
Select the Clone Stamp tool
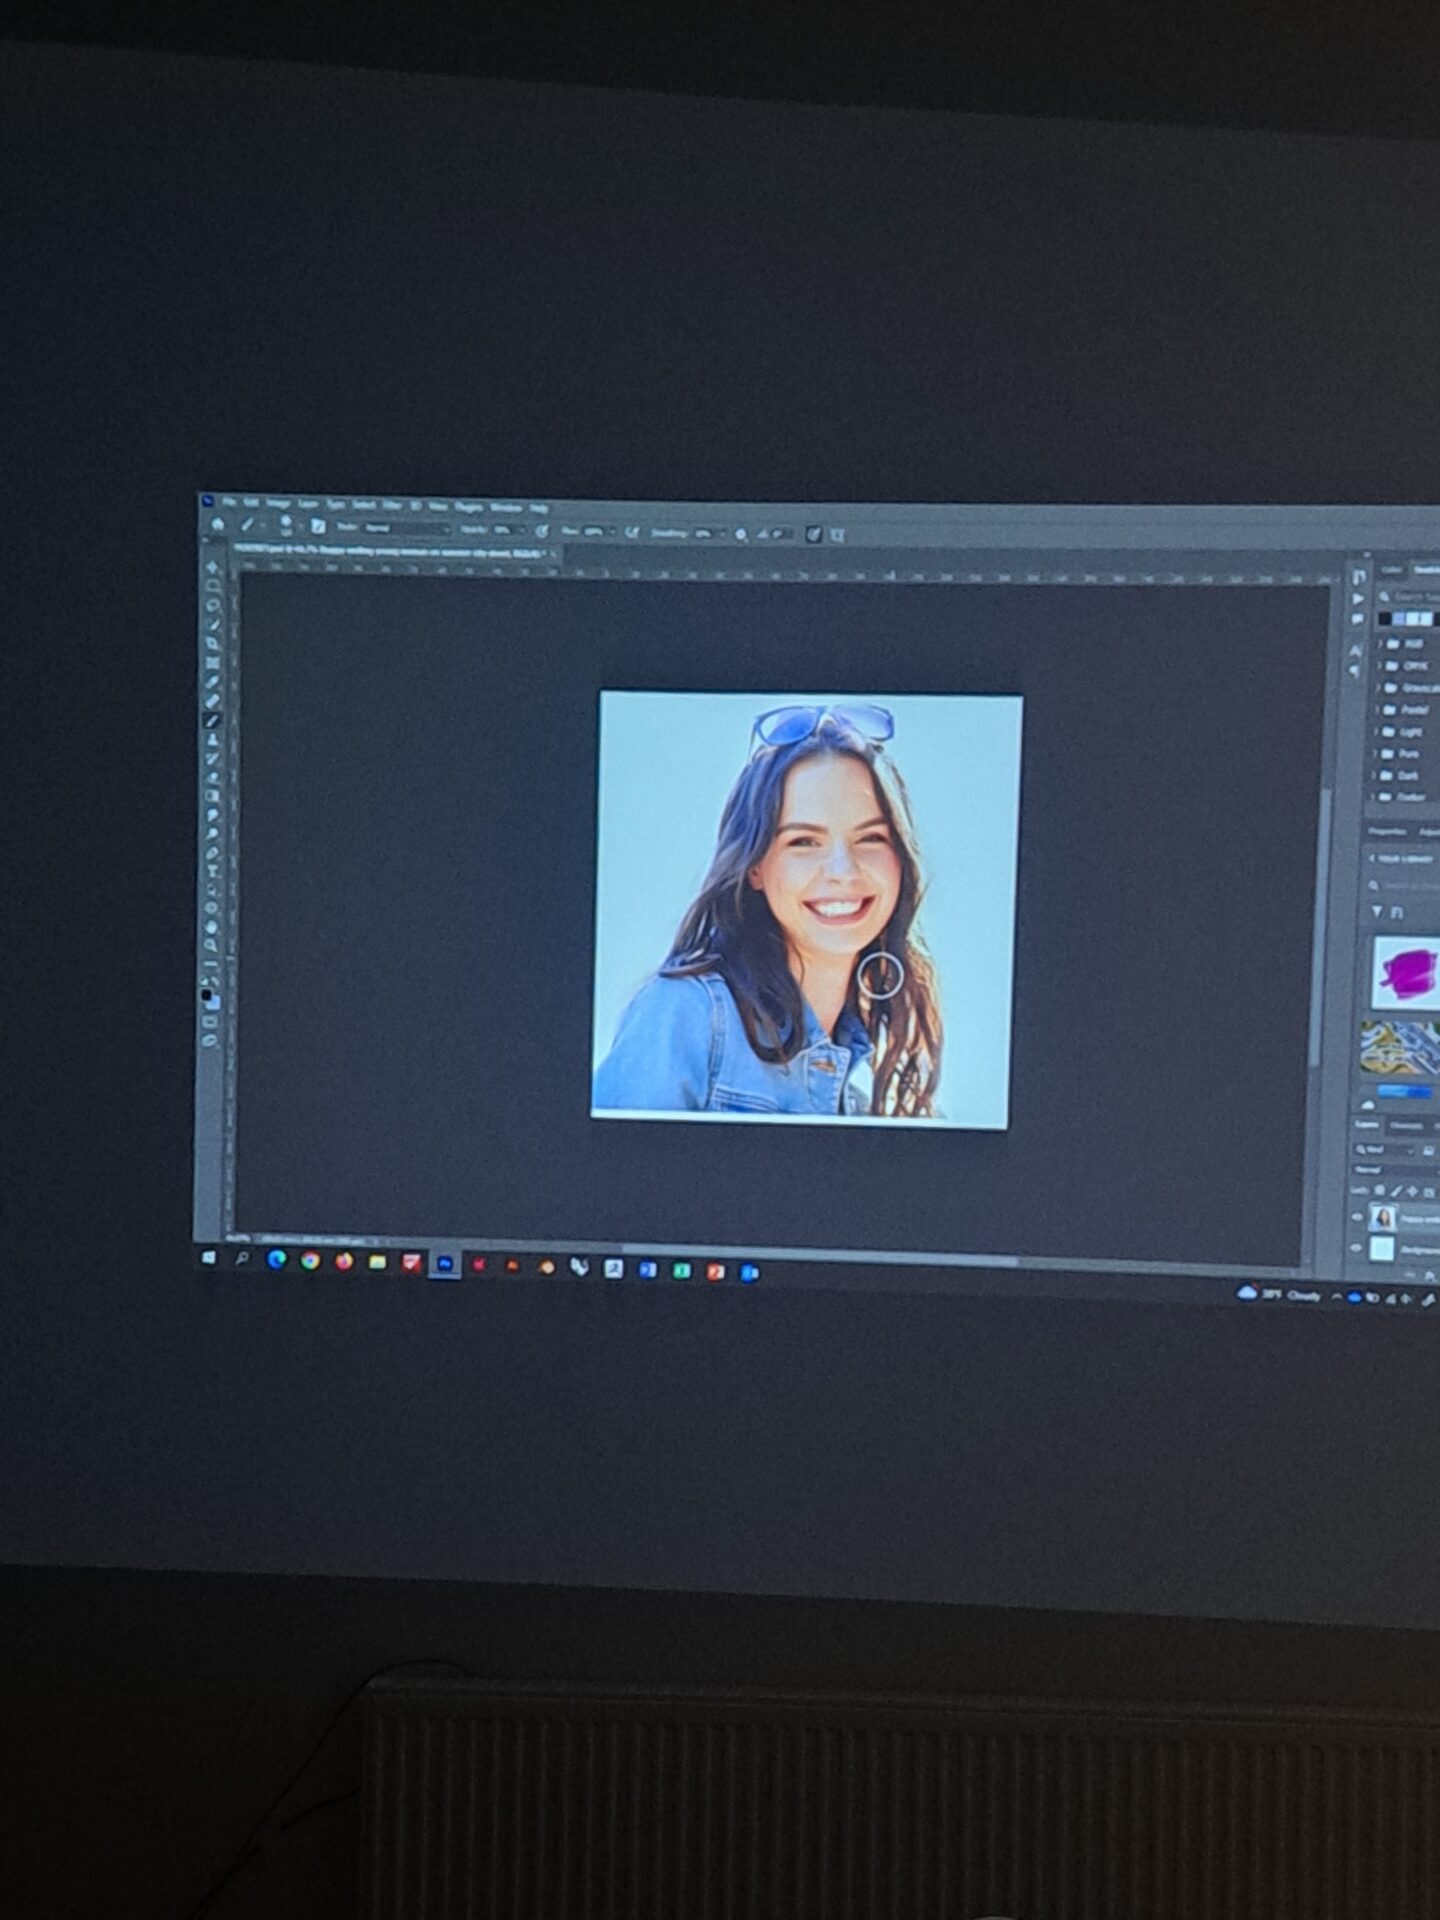click(212, 739)
